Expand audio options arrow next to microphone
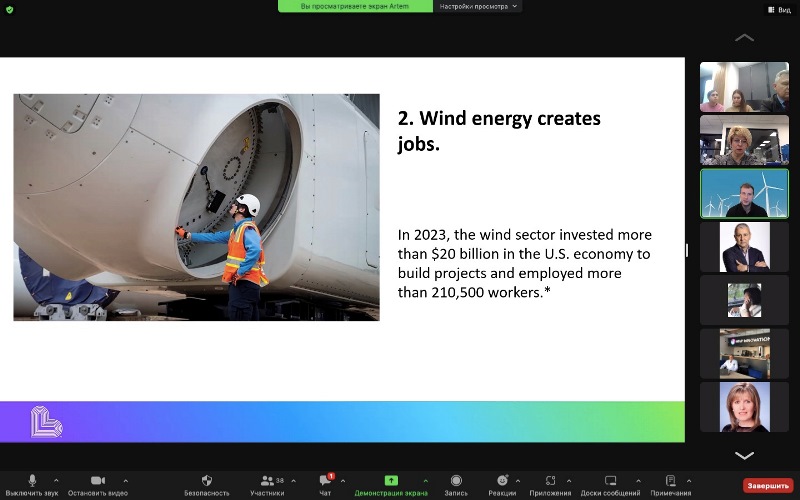This screenshot has height=500, width=800. 56,481
